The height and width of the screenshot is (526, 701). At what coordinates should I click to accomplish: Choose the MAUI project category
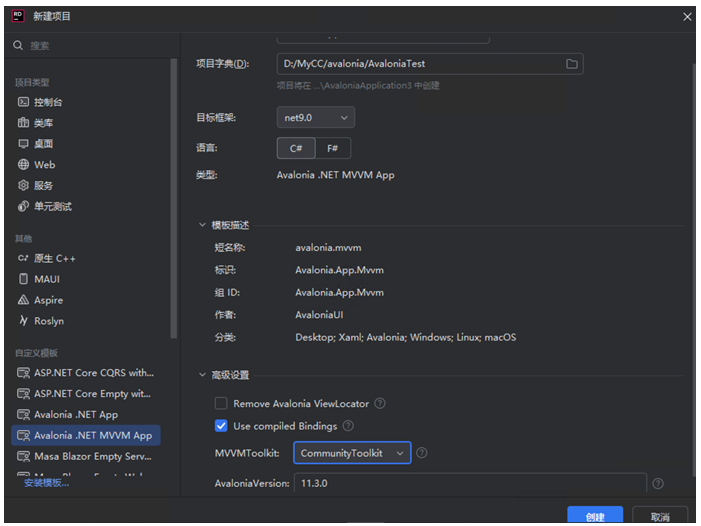pos(47,279)
